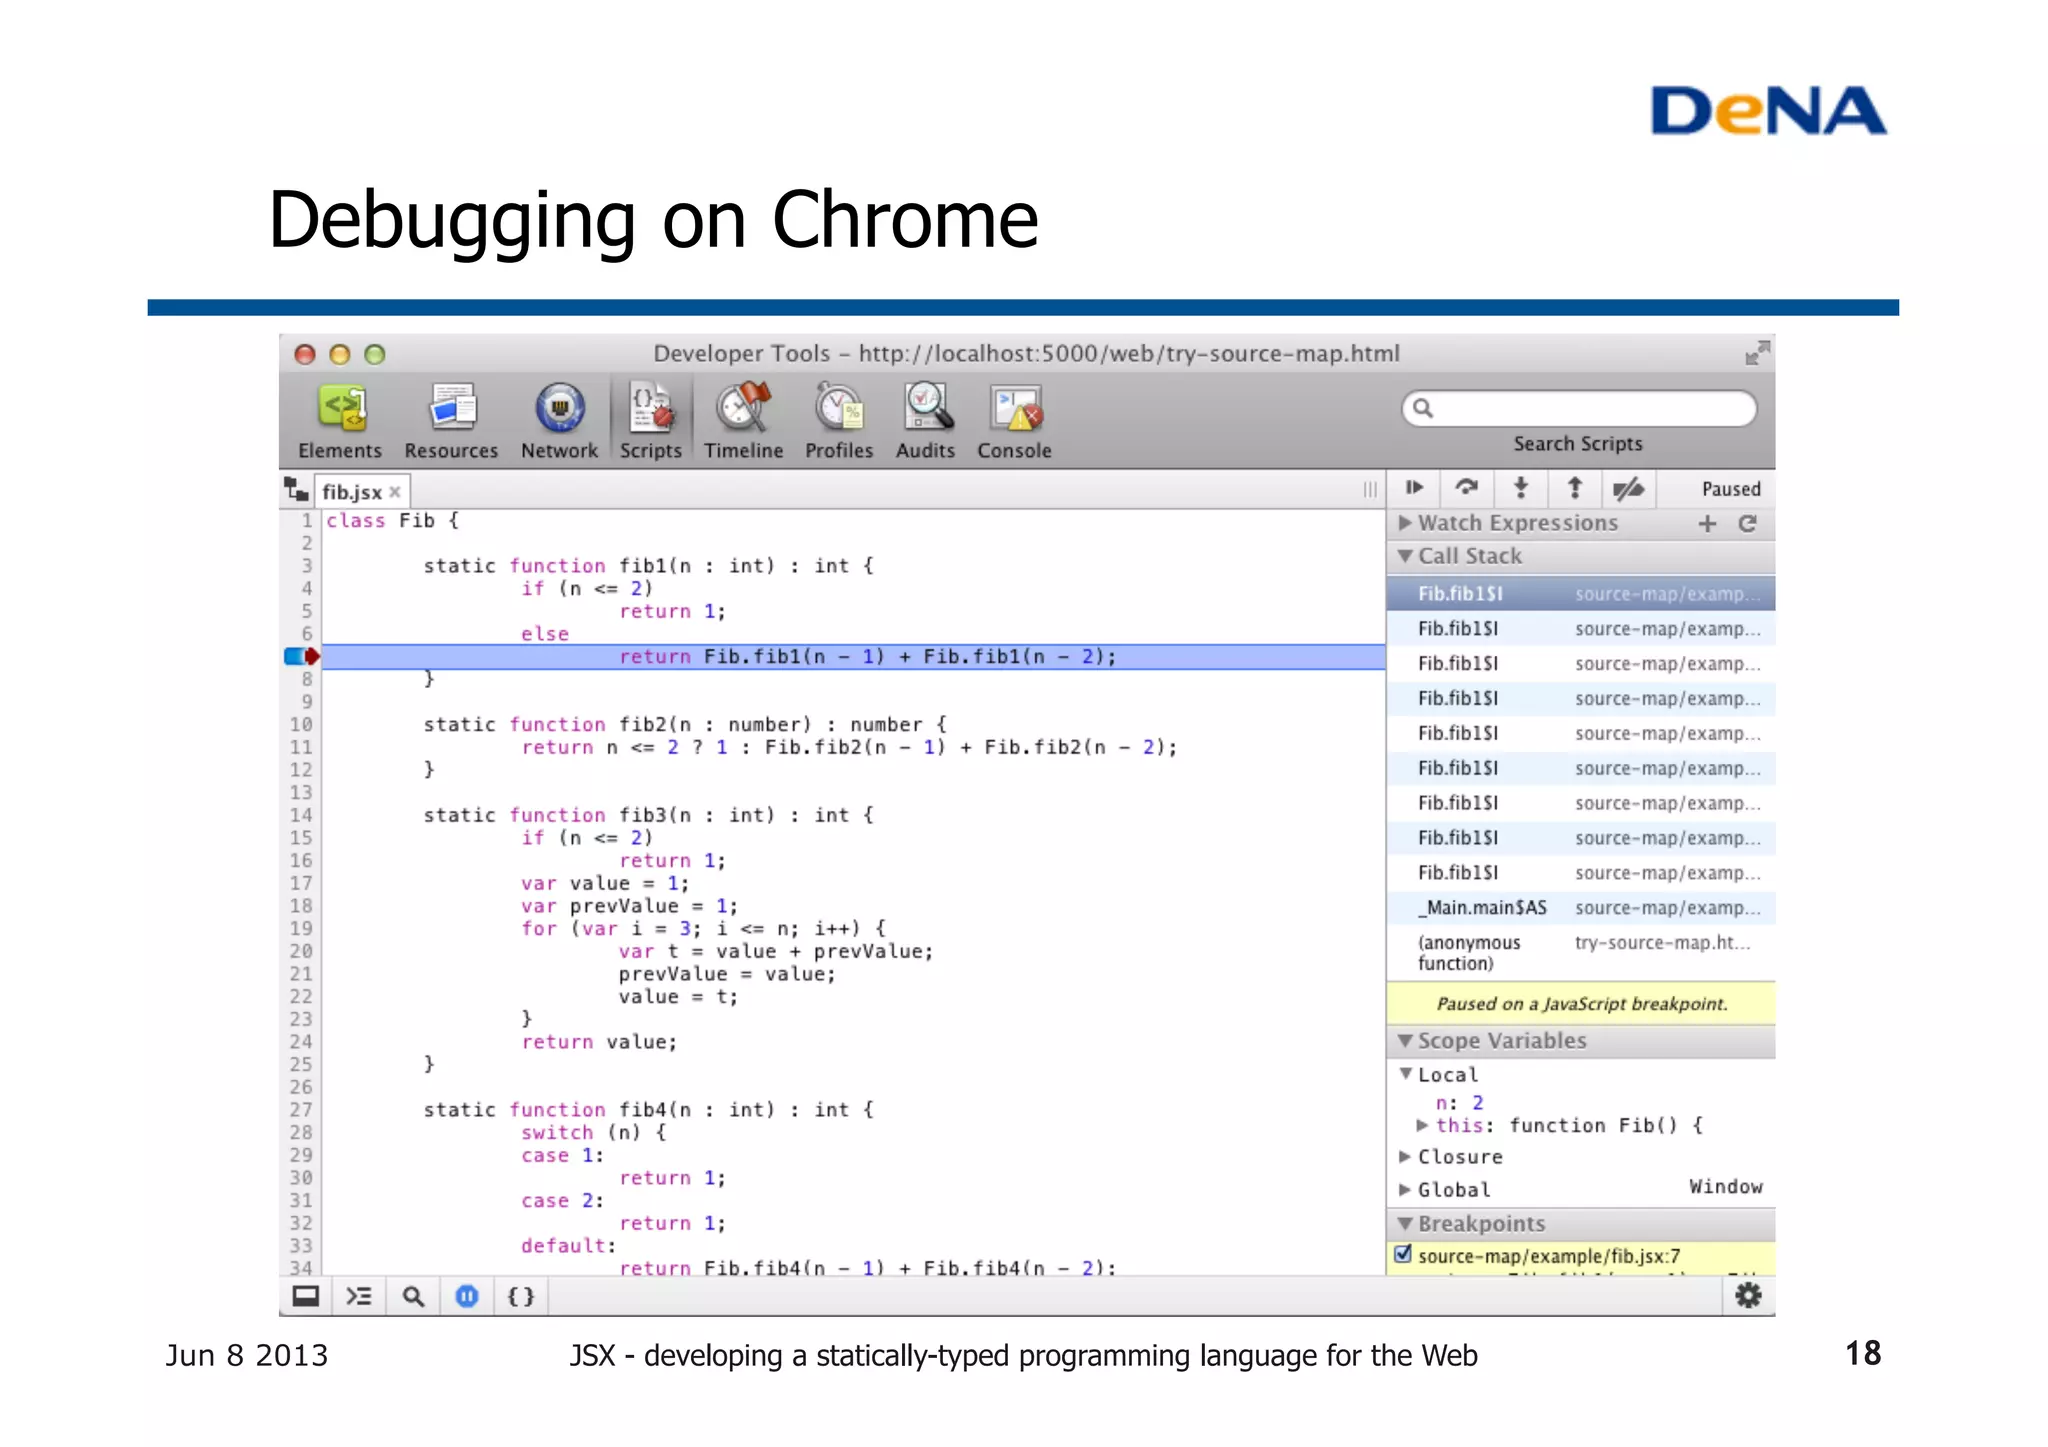This screenshot has width=2048, height=1447.
Task: Show the file navigator sidebar
Action: click(296, 490)
